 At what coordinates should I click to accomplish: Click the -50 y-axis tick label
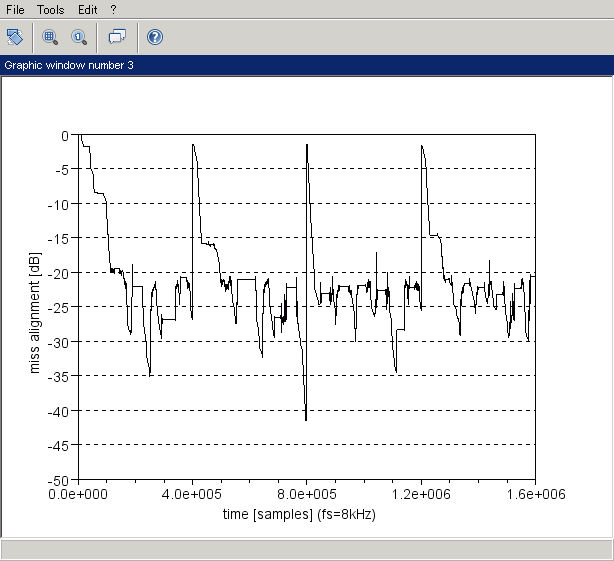[x=60, y=480]
